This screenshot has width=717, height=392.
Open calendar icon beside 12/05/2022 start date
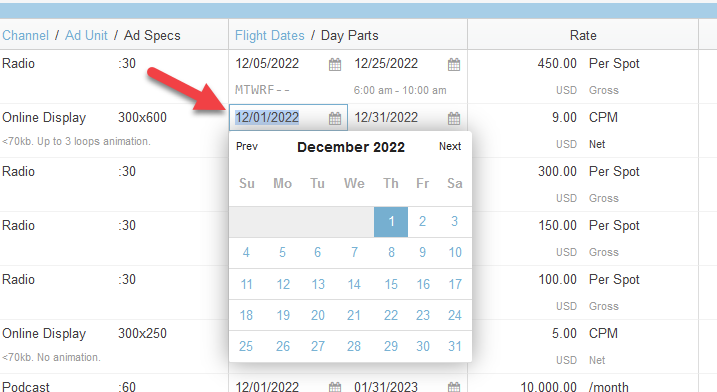click(x=335, y=64)
